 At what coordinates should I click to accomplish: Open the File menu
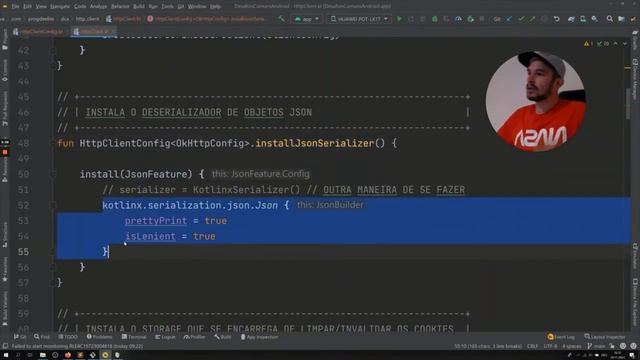pos(16,7)
